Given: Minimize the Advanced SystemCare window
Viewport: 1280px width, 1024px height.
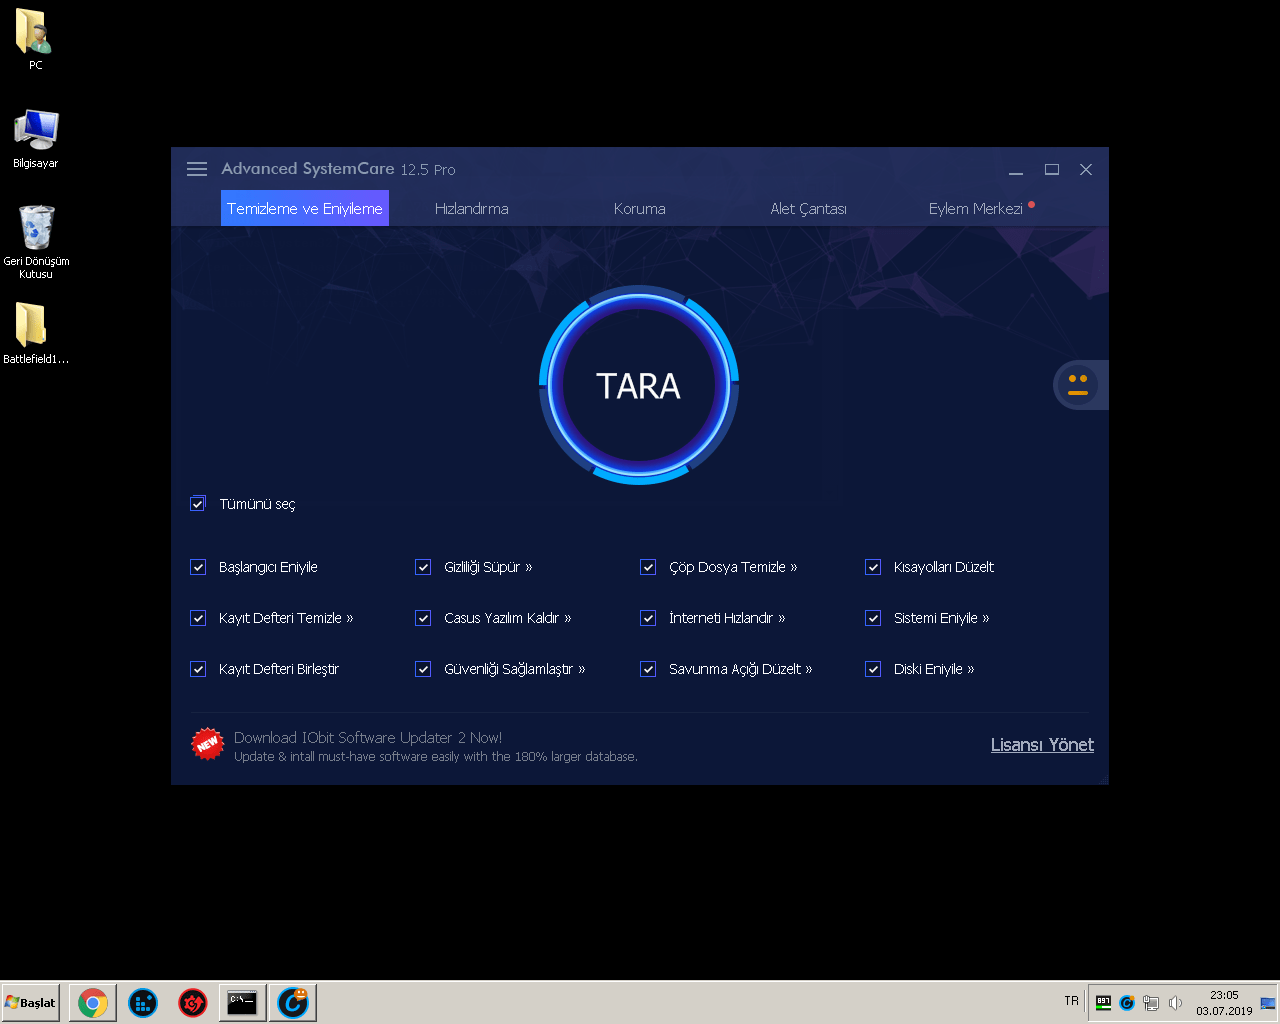Looking at the screenshot, I should (x=1016, y=170).
